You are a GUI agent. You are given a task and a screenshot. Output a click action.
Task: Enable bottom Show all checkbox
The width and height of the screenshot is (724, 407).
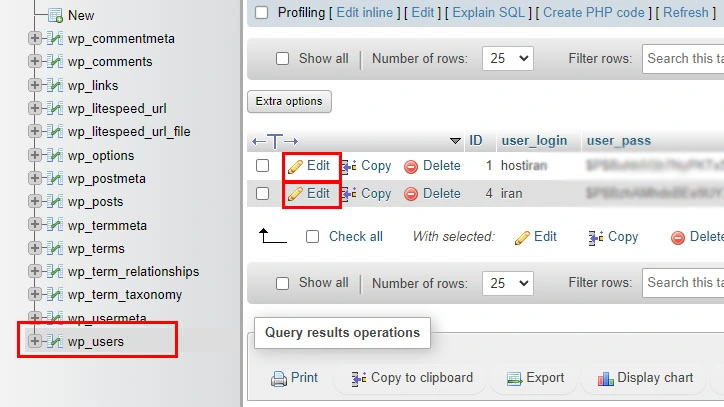(x=282, y=283)
